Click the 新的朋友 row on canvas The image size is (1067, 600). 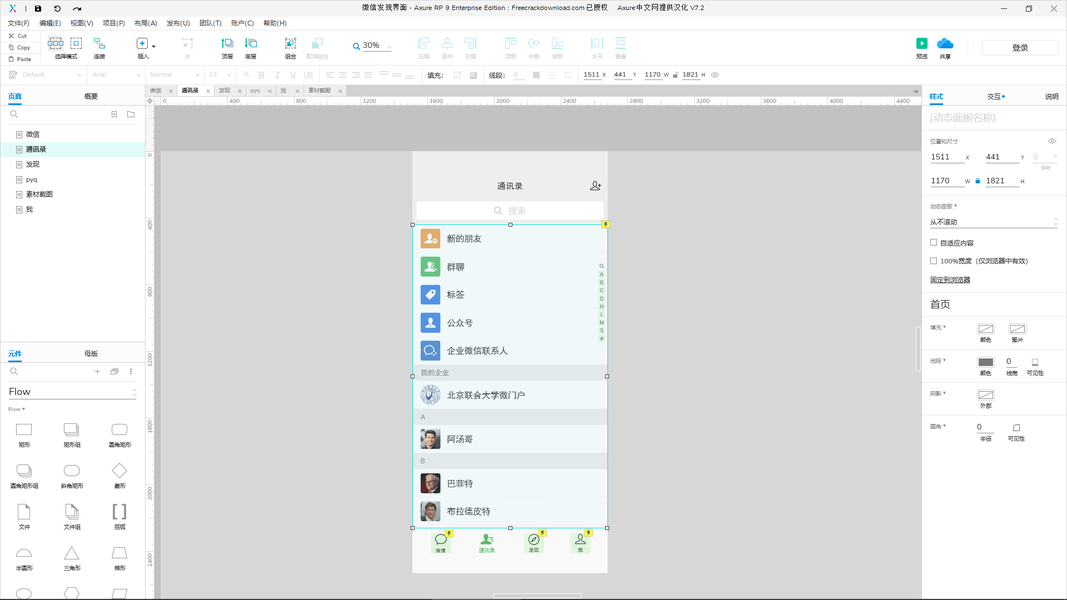[510, 239]
